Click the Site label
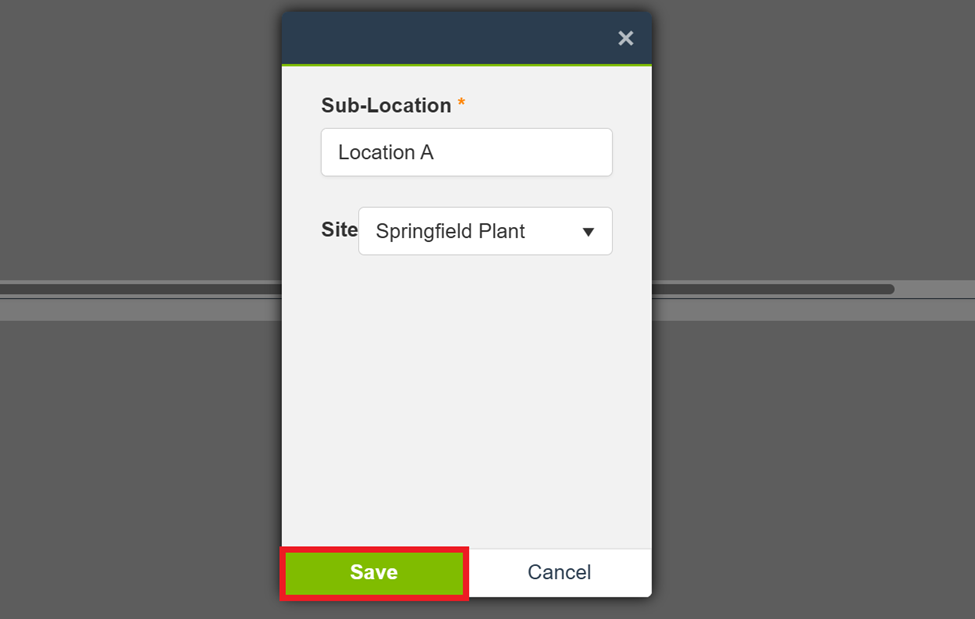Screen dimensions: 975x619 click(x=339, y=230)
